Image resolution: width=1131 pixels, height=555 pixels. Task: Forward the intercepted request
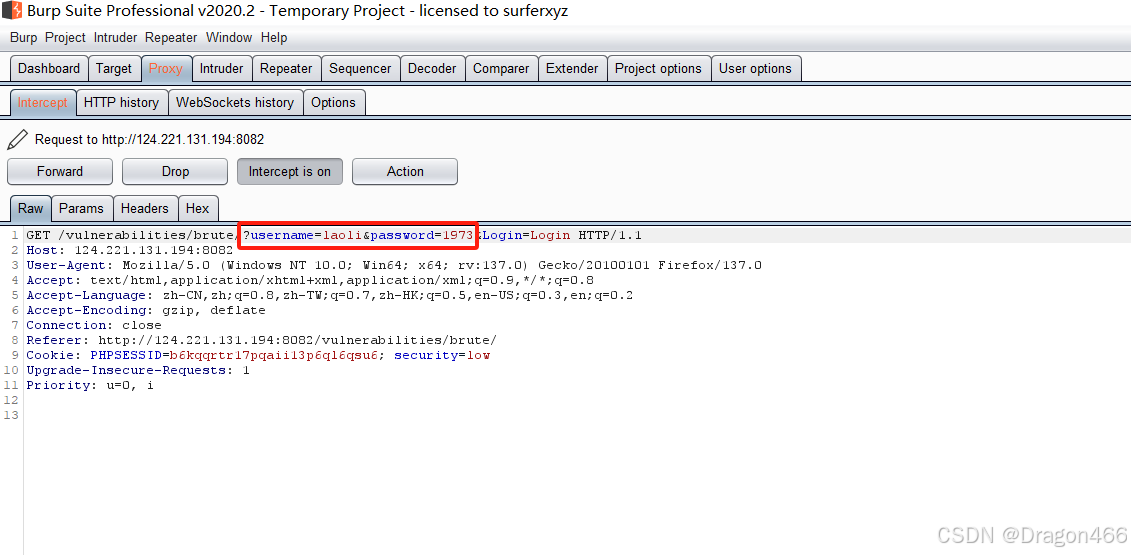[60, 172]
